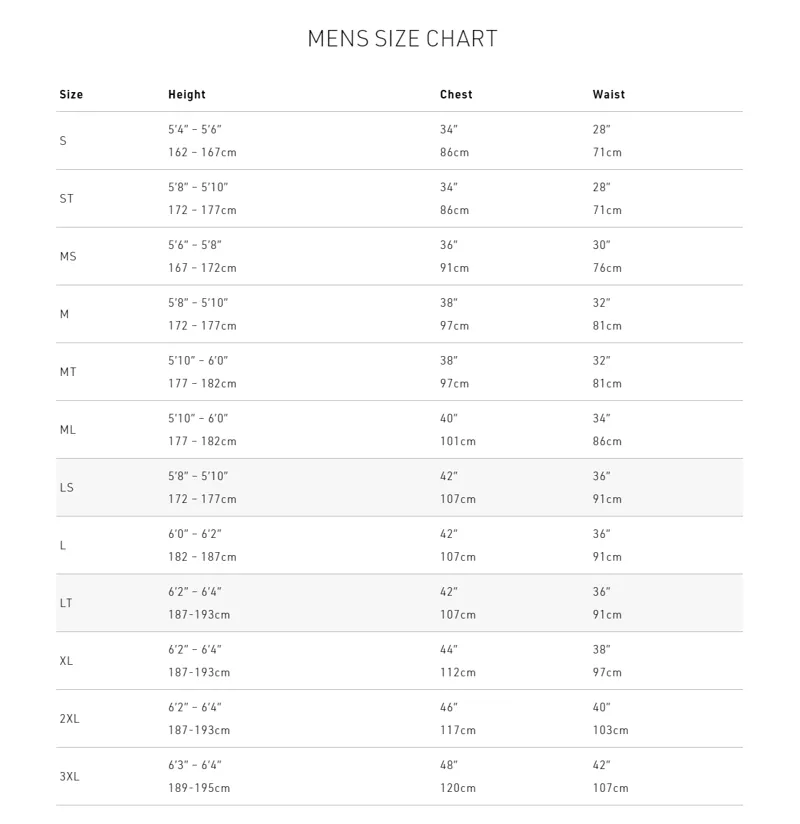
Task: Select the LT size row label
Action: pyautogui.click(x=66, y=603)
